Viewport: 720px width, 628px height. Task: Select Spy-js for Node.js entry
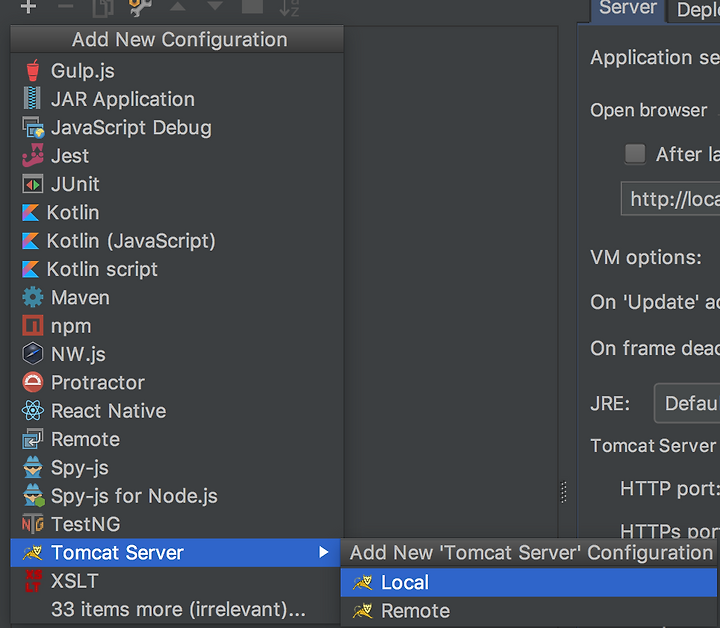click(177, 496)
